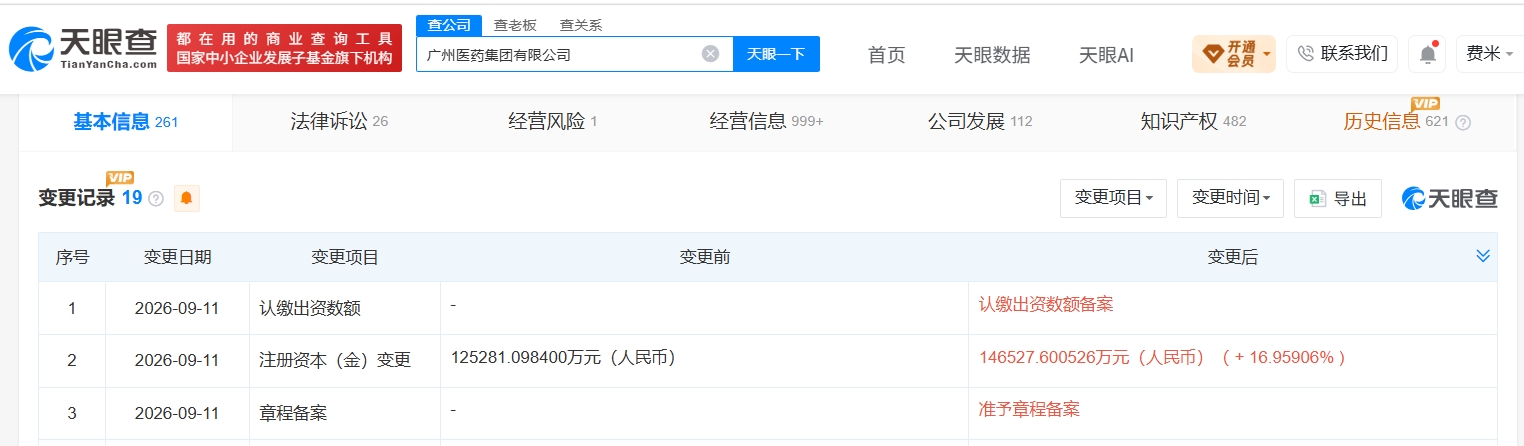Viewport: 1524px width, 446px height.
Task: Open the 费米 user account dropdown
Action: pyautogui.click(x=1489, y=54)
